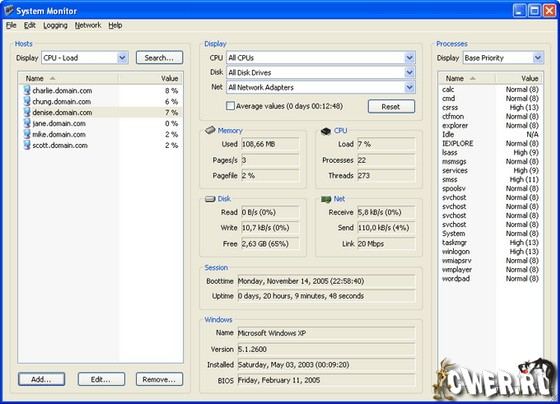The image size is (560, 404).
Task: Click the Reset button
Action: (x=391, y=106)
